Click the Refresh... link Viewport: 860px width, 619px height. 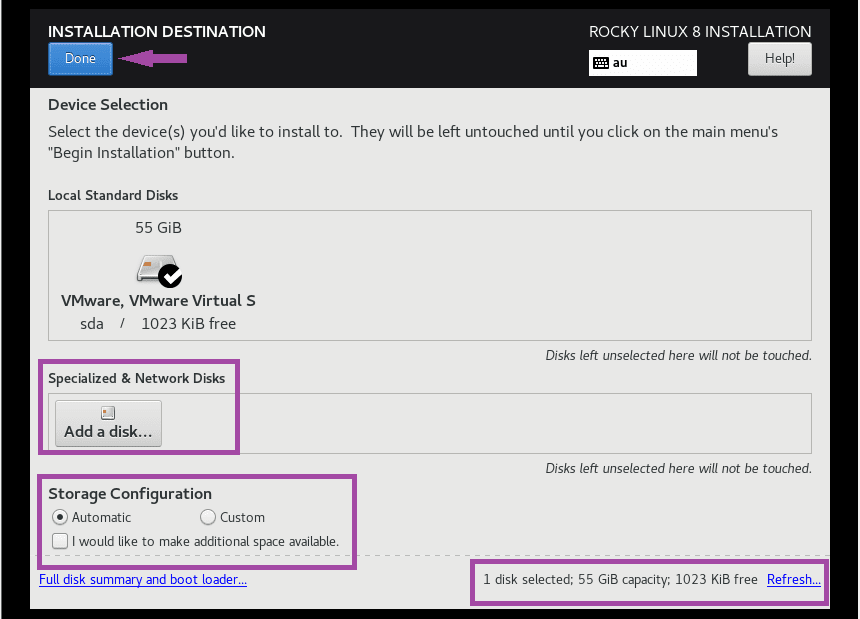[794, 580]
